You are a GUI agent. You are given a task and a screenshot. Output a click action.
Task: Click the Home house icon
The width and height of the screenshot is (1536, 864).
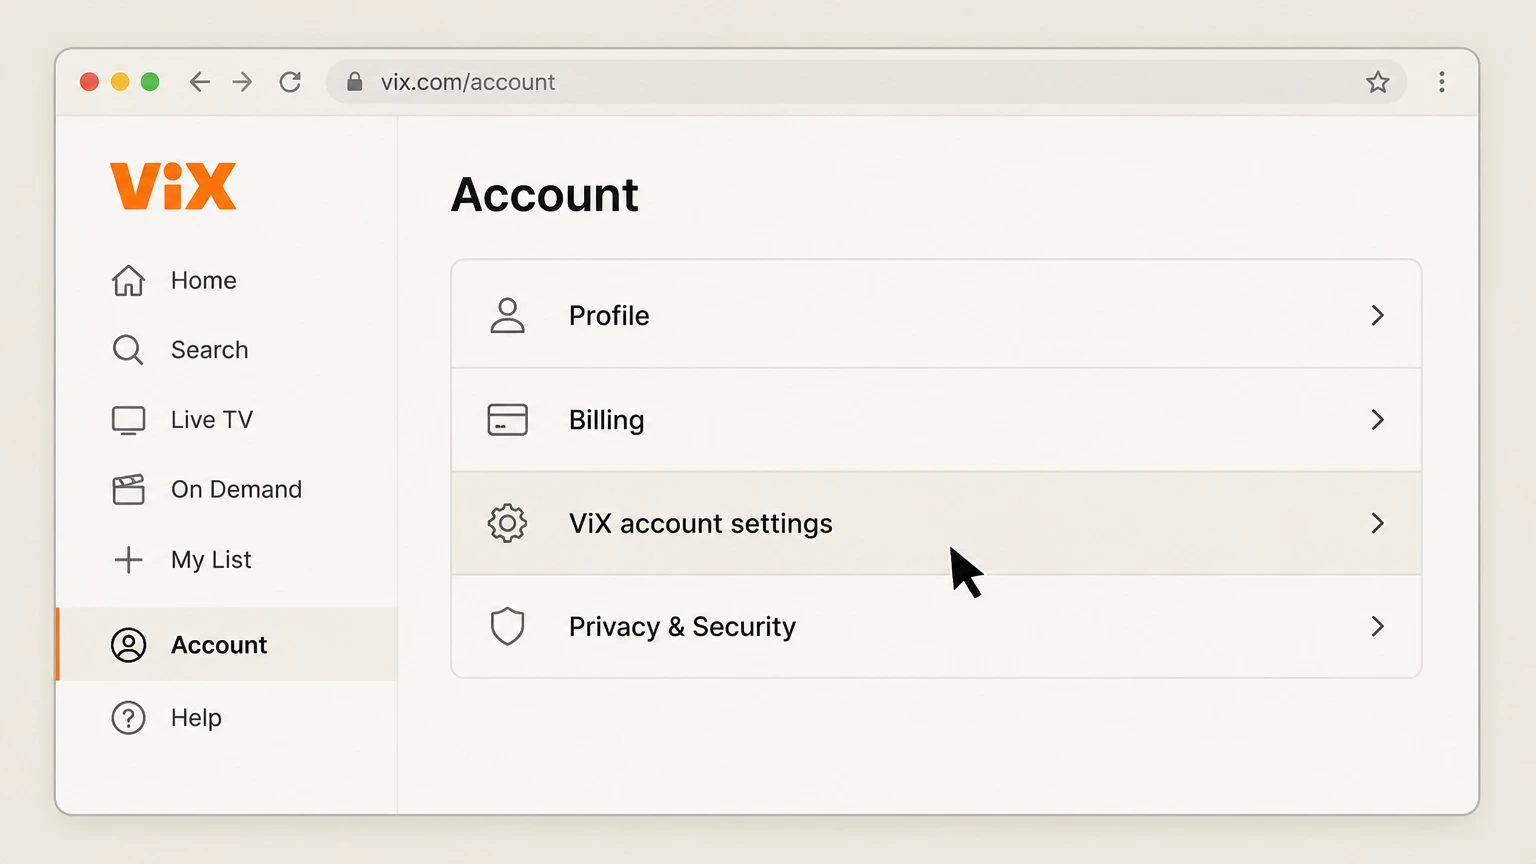[128, 280]
